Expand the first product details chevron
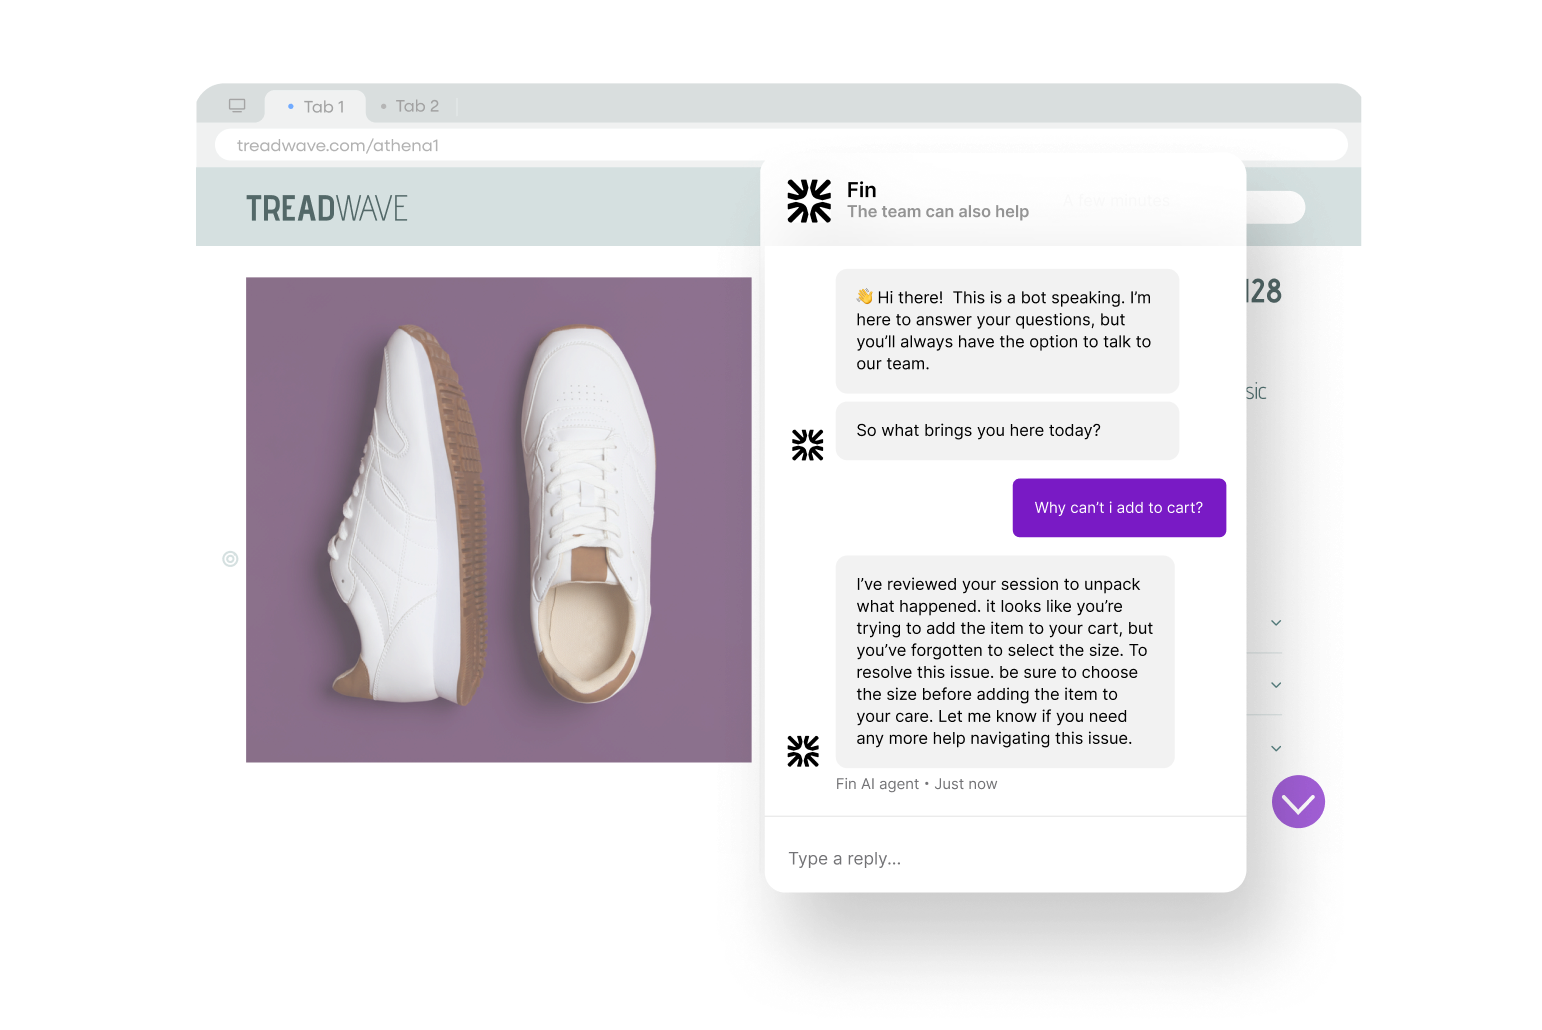1542x1030 pixels. (1276, 623)
